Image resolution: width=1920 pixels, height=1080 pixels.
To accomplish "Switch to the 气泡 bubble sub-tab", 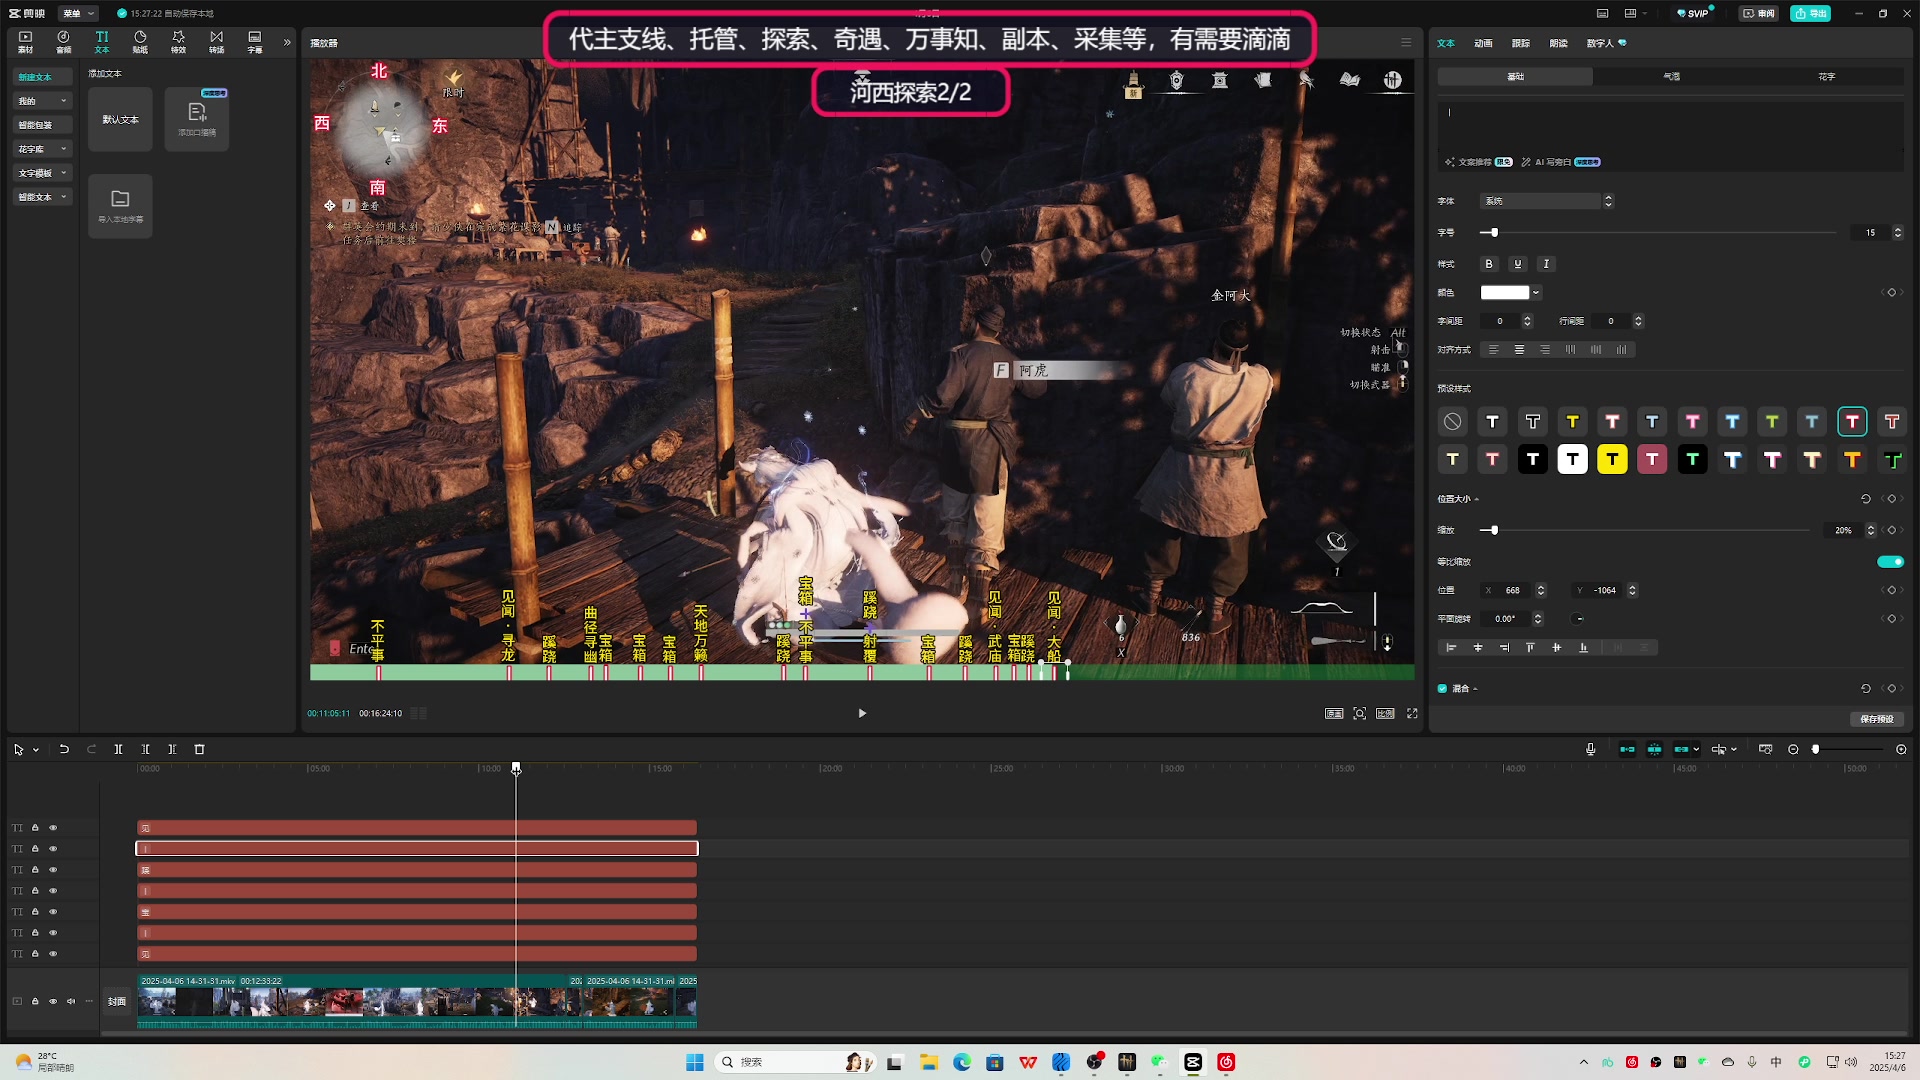I will (x=1671, y=77).
